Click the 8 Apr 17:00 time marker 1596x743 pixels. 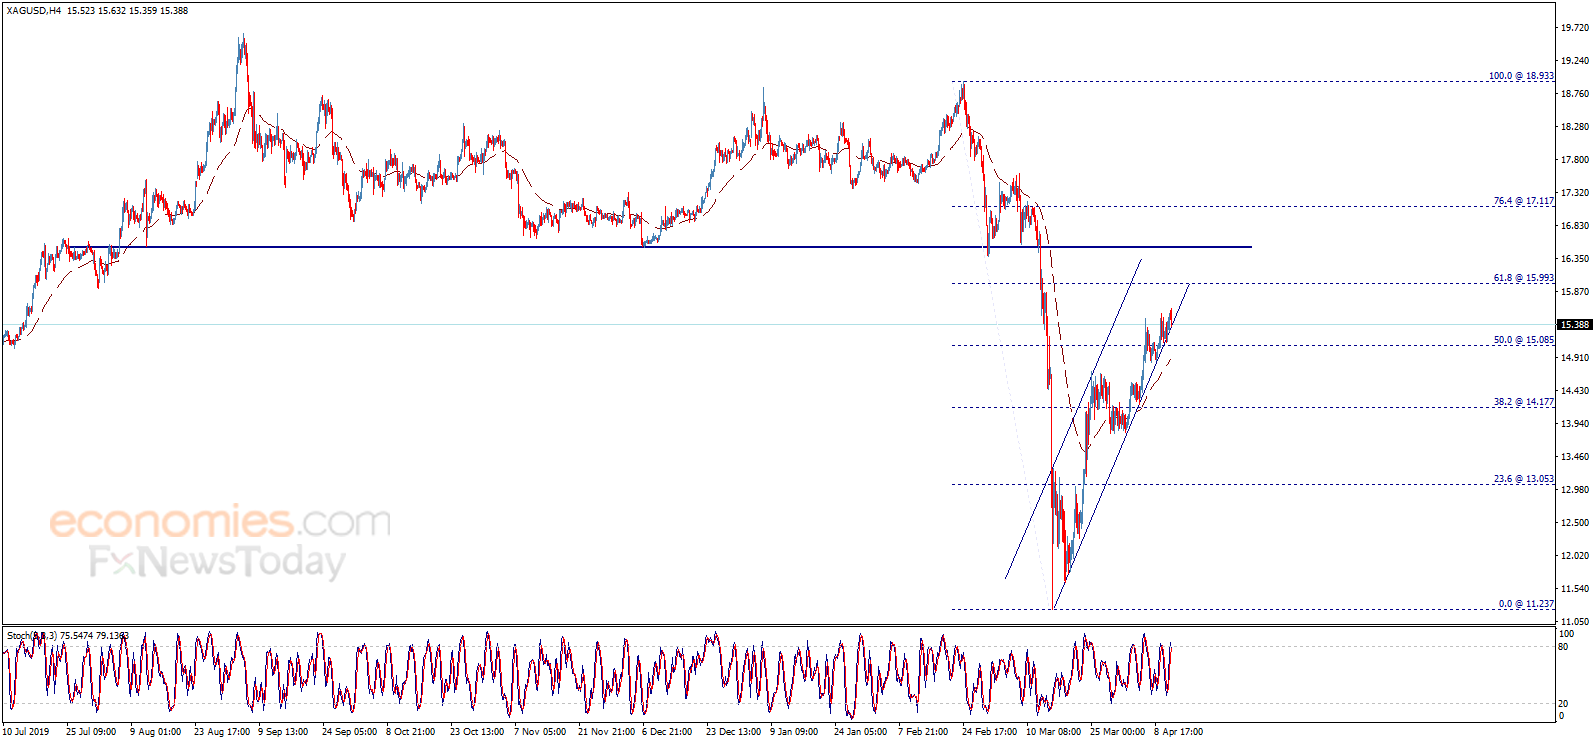(1178, 732)
